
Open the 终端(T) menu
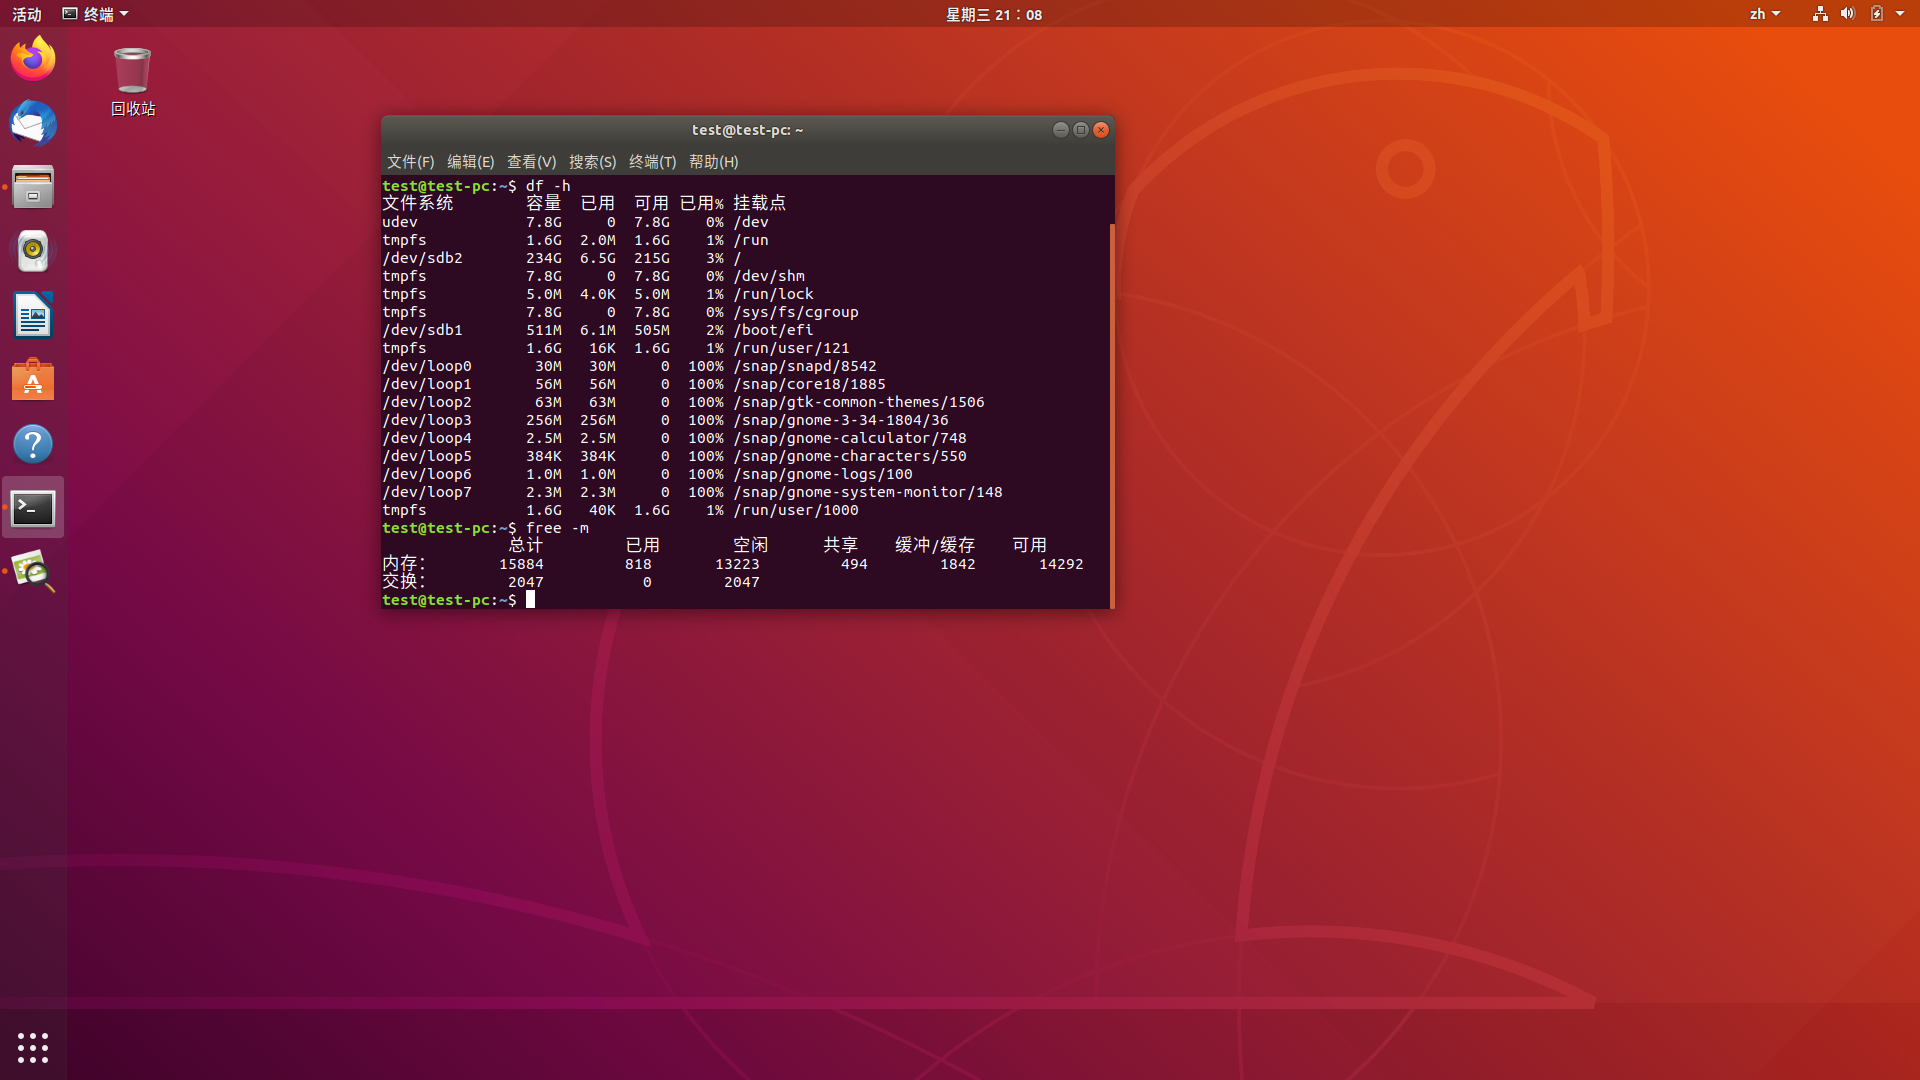(652, 162)
